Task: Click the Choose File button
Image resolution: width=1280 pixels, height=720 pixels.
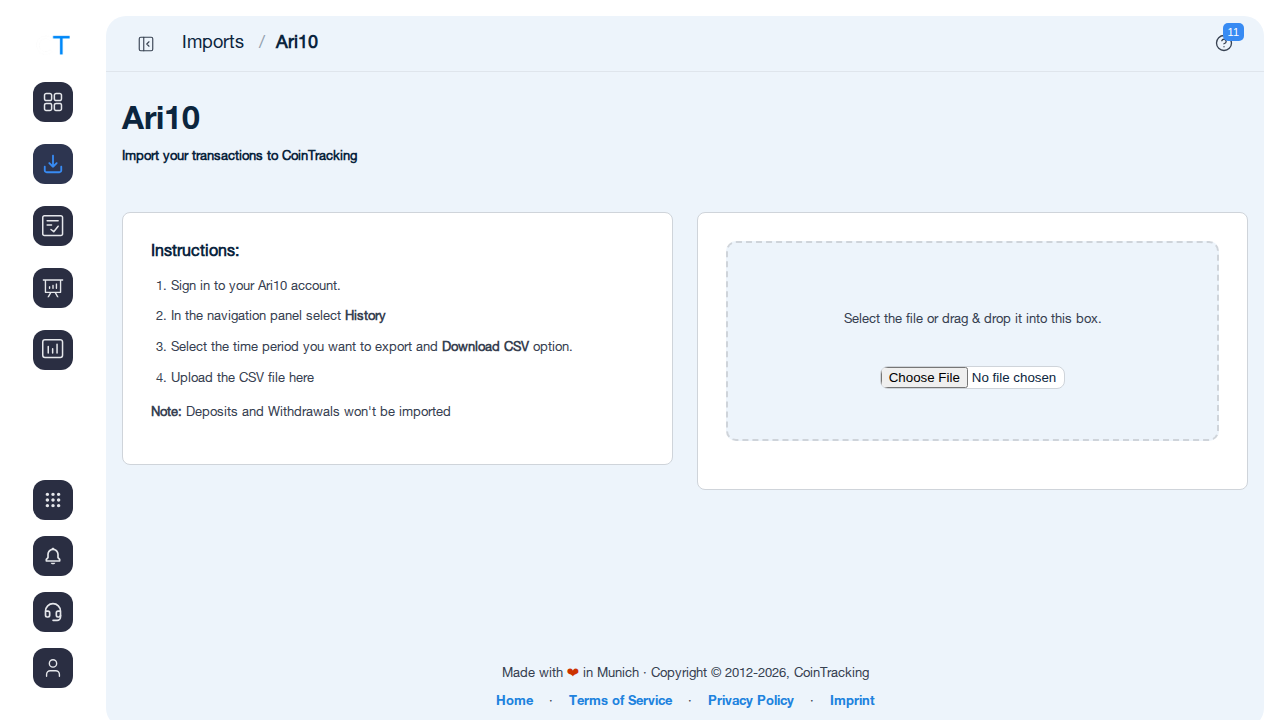Action: point(924,377)
